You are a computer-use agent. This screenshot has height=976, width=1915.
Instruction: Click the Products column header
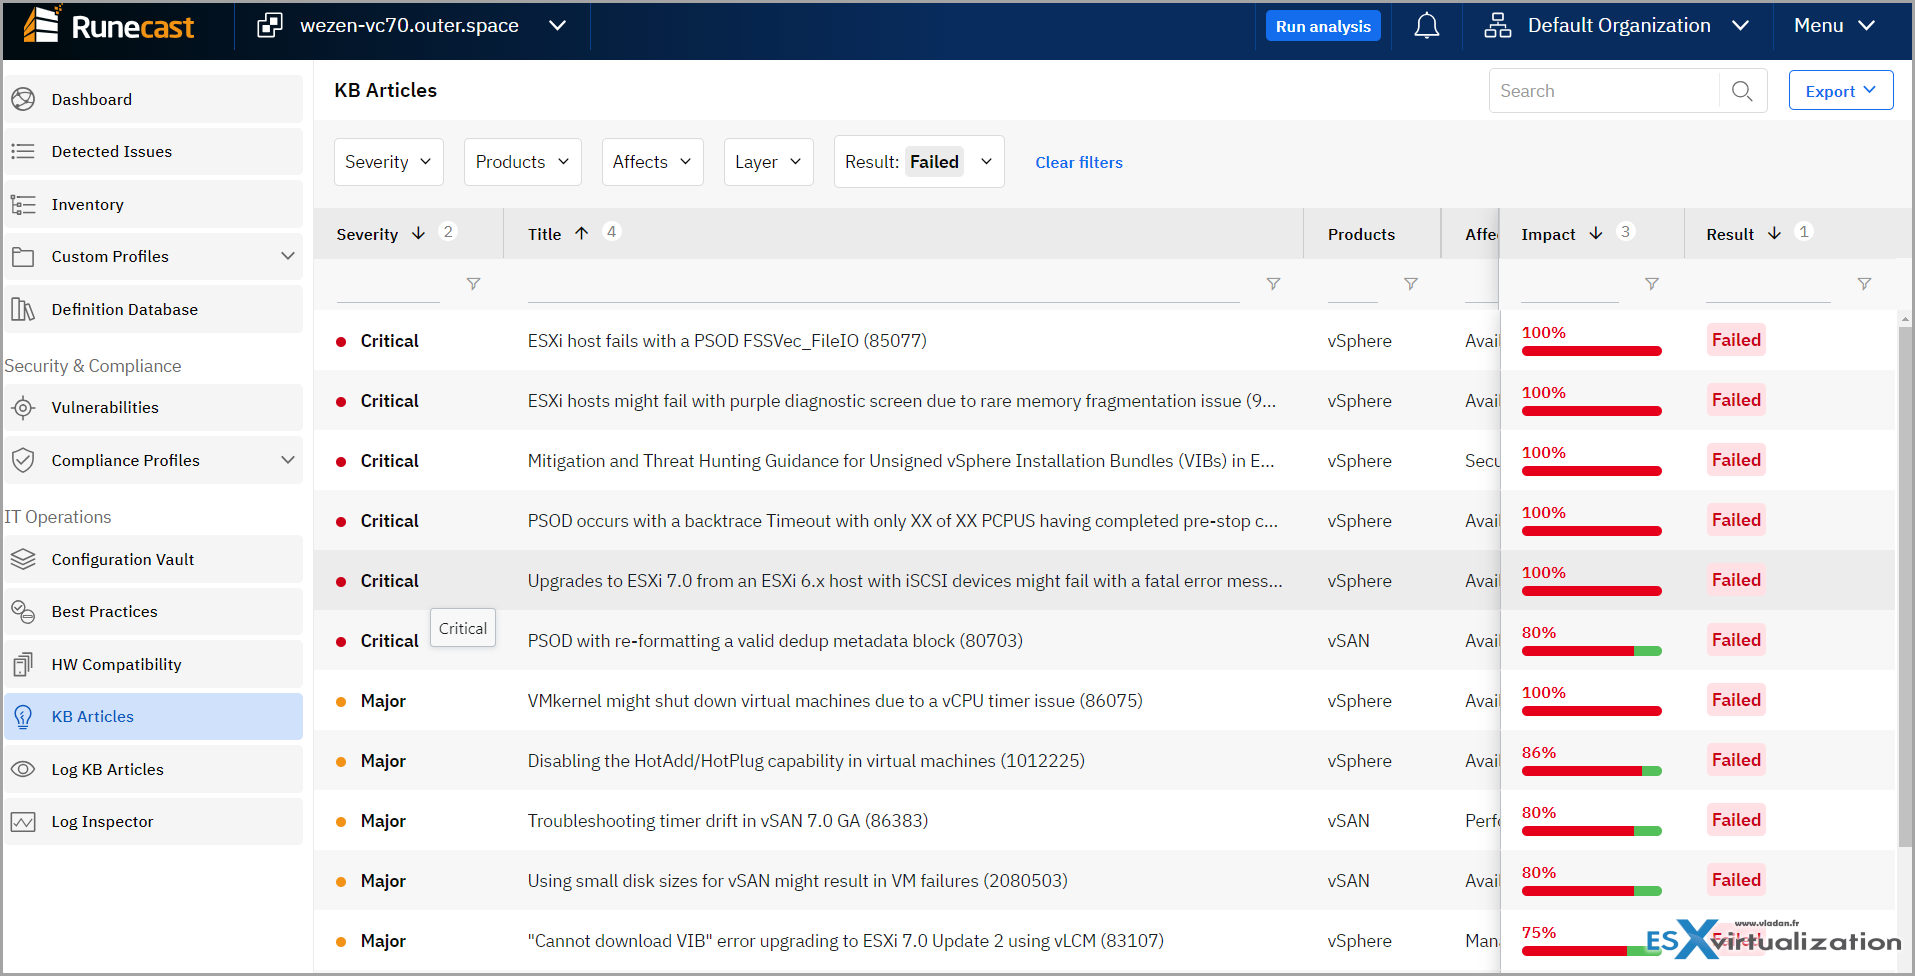click(x=1361, y=234)
